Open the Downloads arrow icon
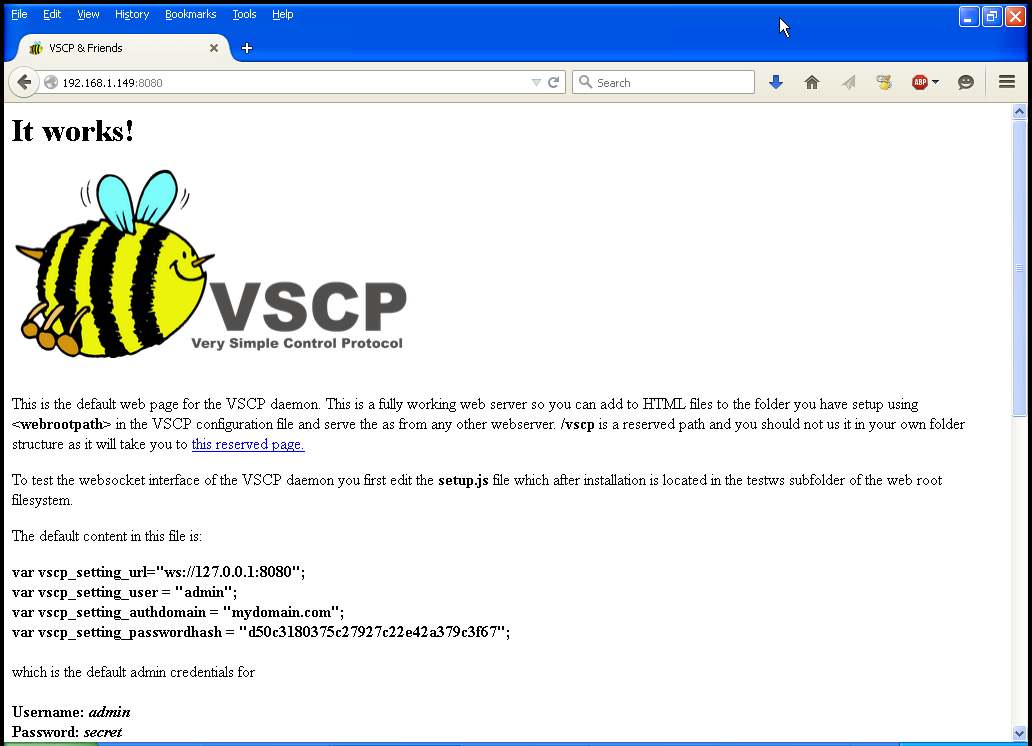Screen dimensions: 1032x746 (x=776, y=83)
